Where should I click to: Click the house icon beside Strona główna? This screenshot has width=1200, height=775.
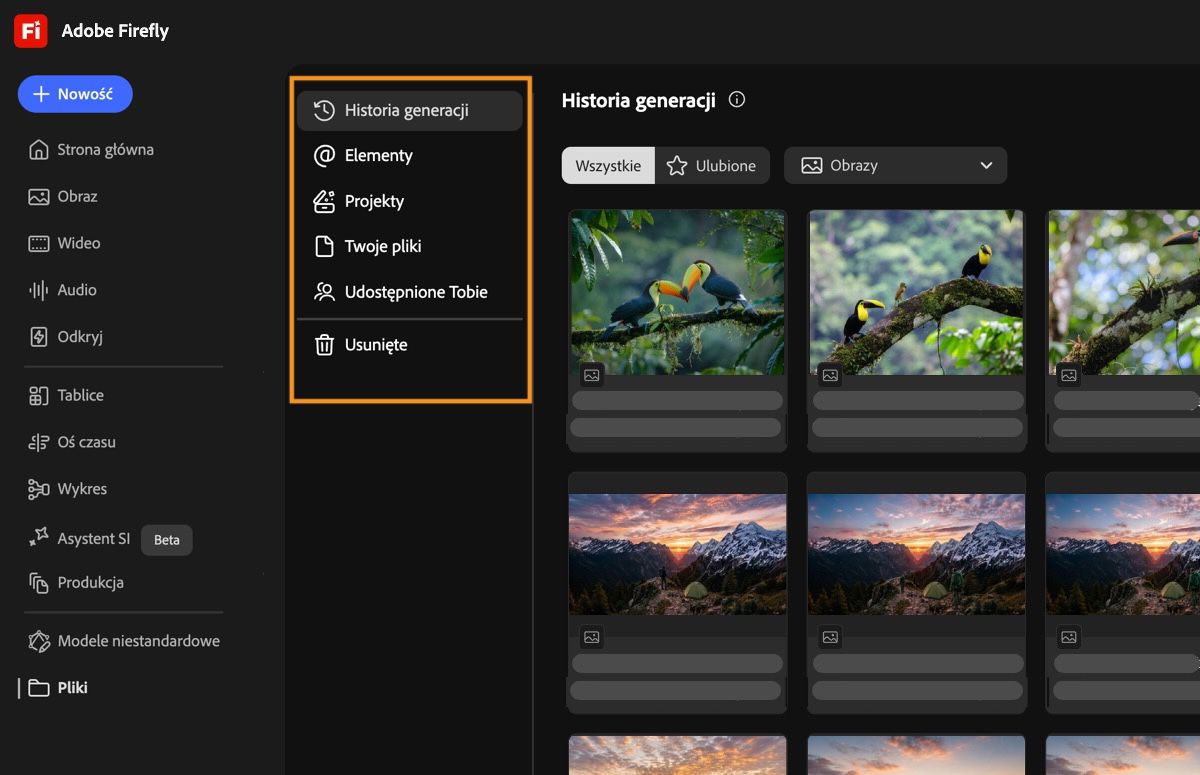tap(39, 150)
